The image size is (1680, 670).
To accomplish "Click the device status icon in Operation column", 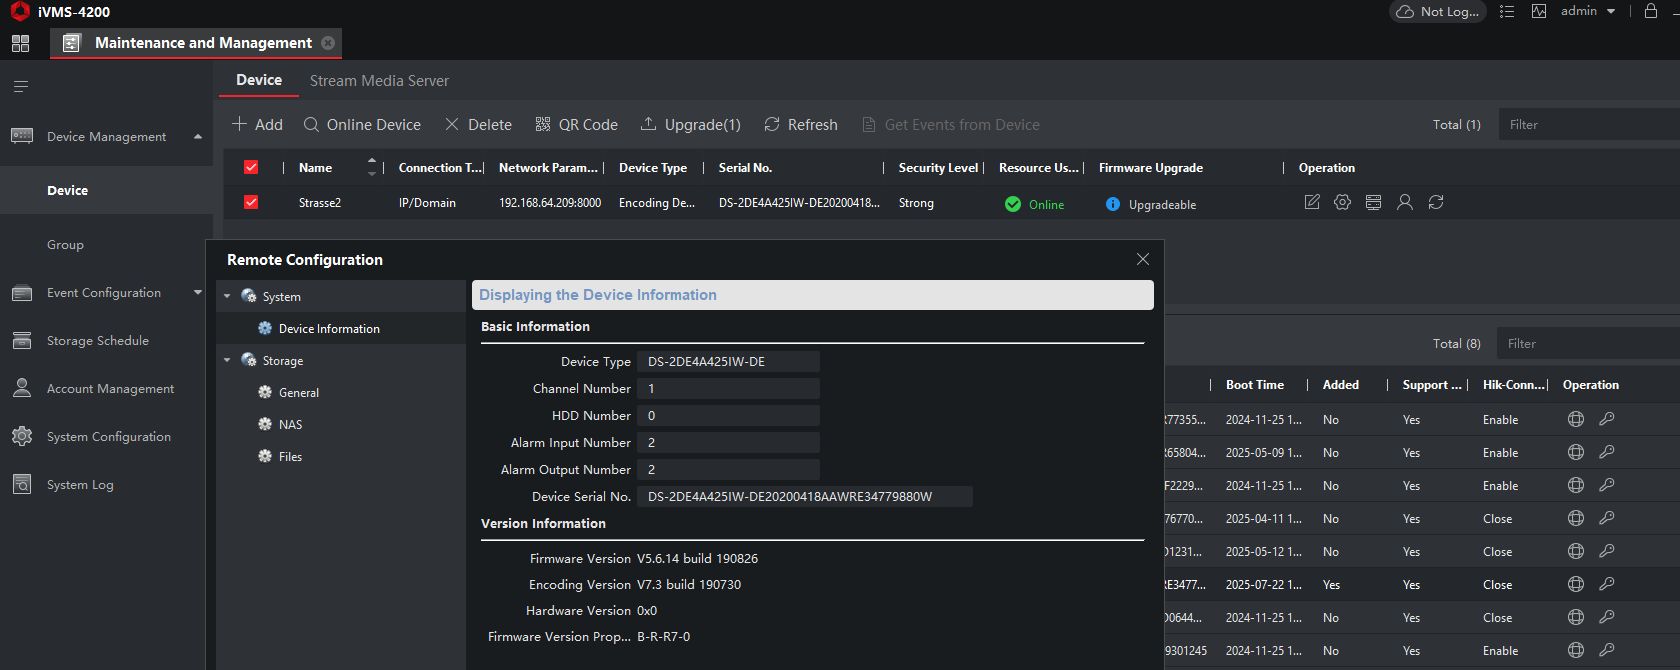I will pos(1374,202).
